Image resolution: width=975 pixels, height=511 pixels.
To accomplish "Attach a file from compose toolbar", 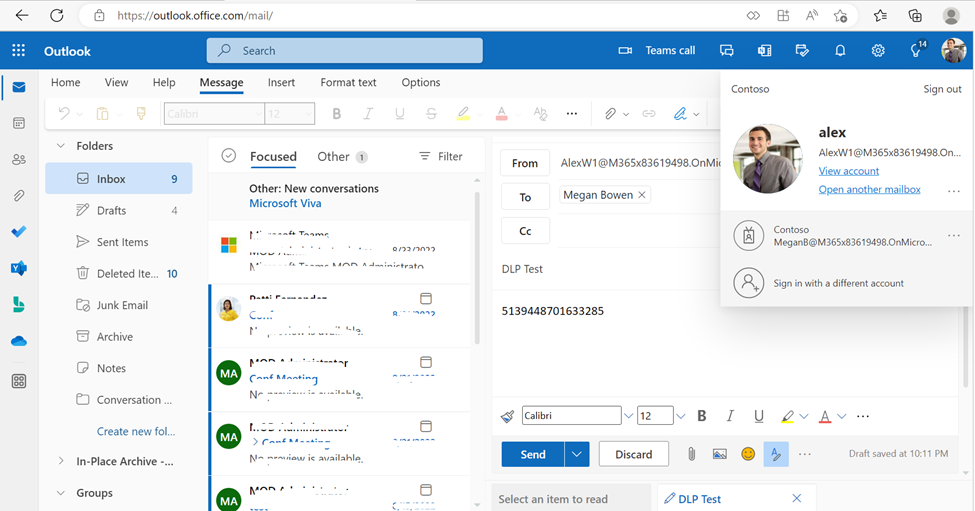I will (x=691, y=454).
